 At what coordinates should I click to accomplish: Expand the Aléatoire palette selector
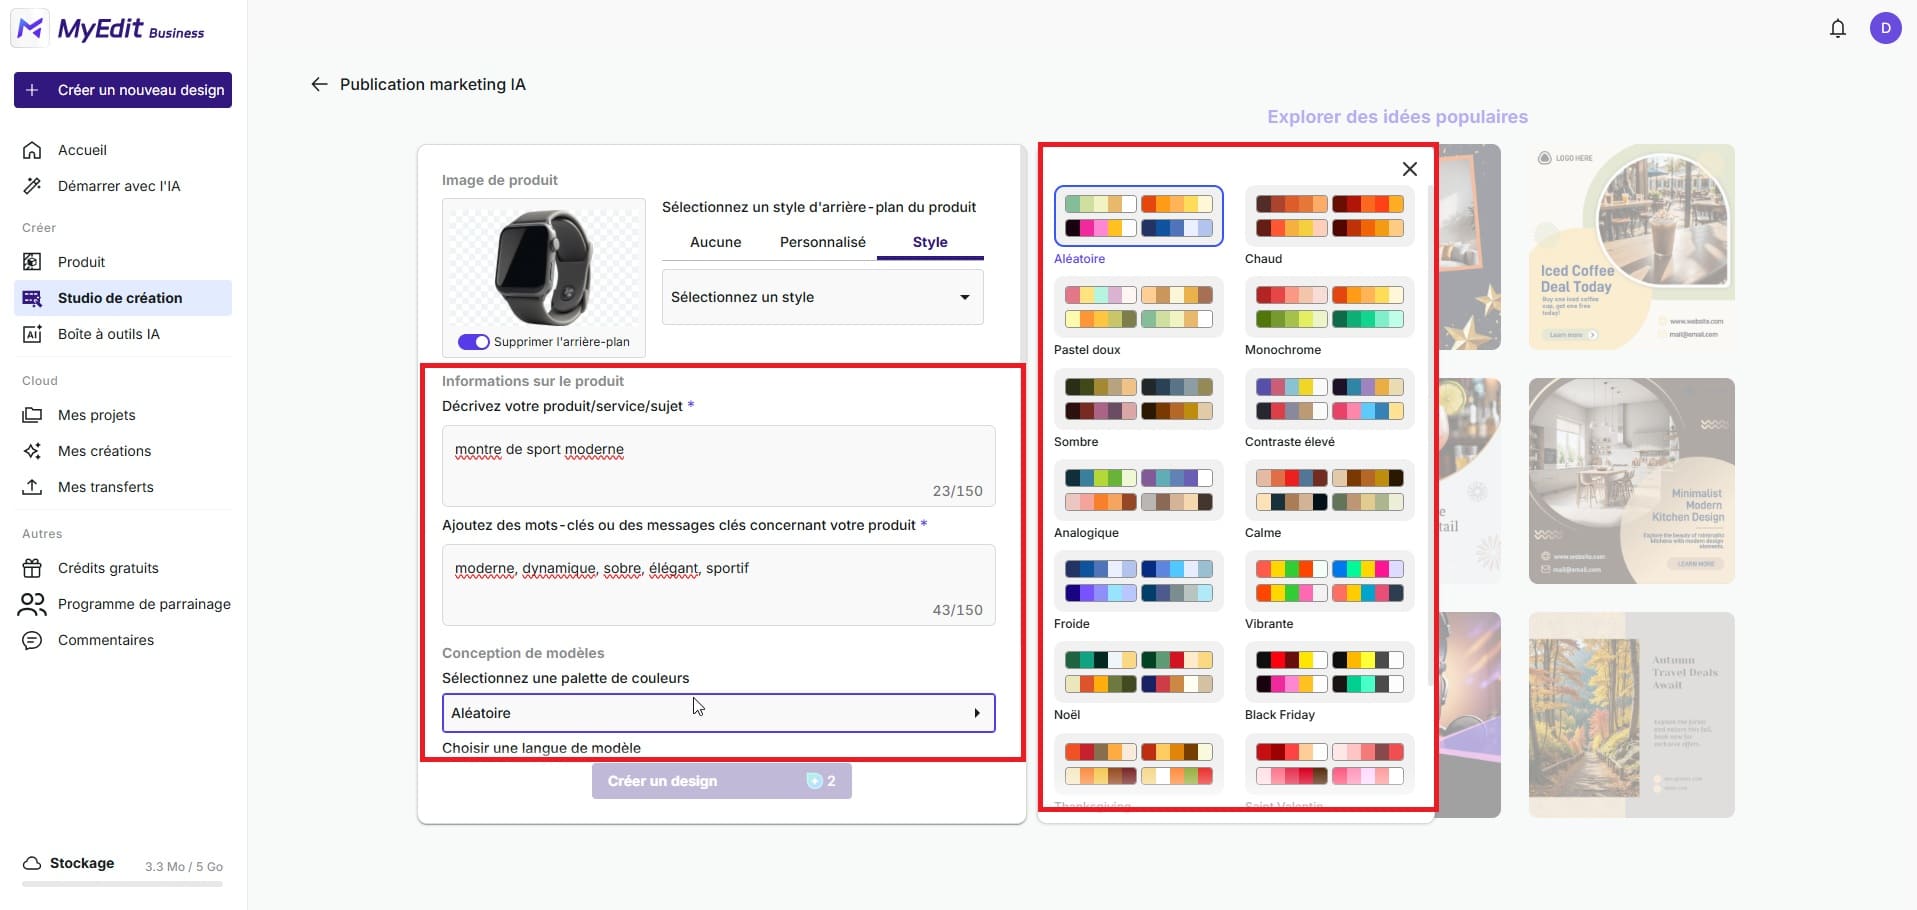click(x=718, y=712)
